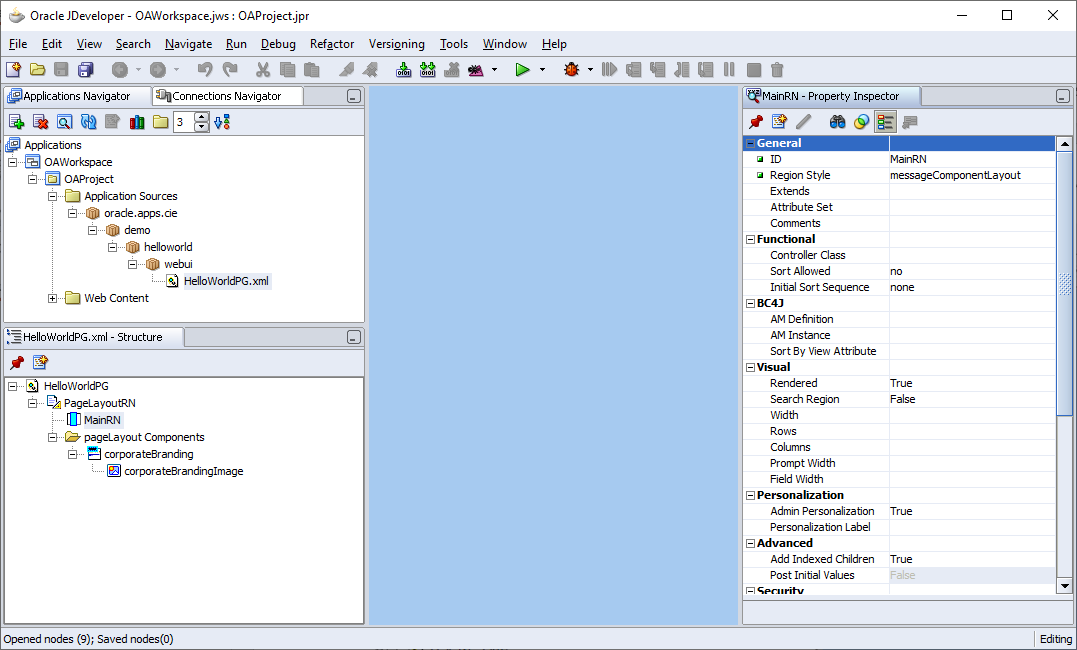Select the corporateBranding node in Structure

[x=148, y=454]
